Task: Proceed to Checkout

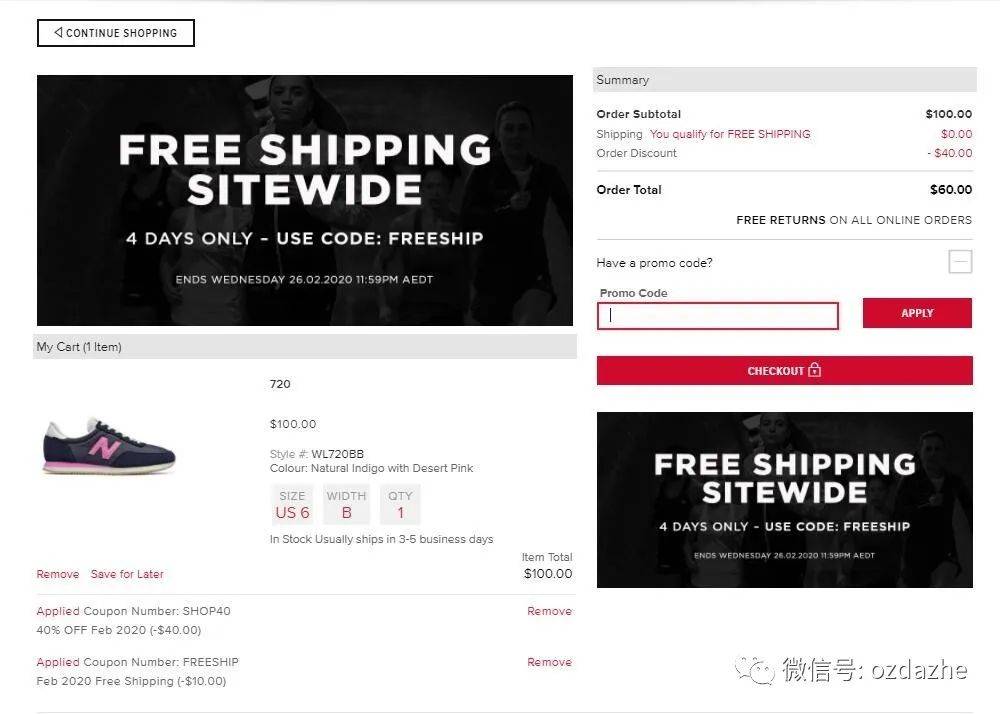Action: pos(784,370)
